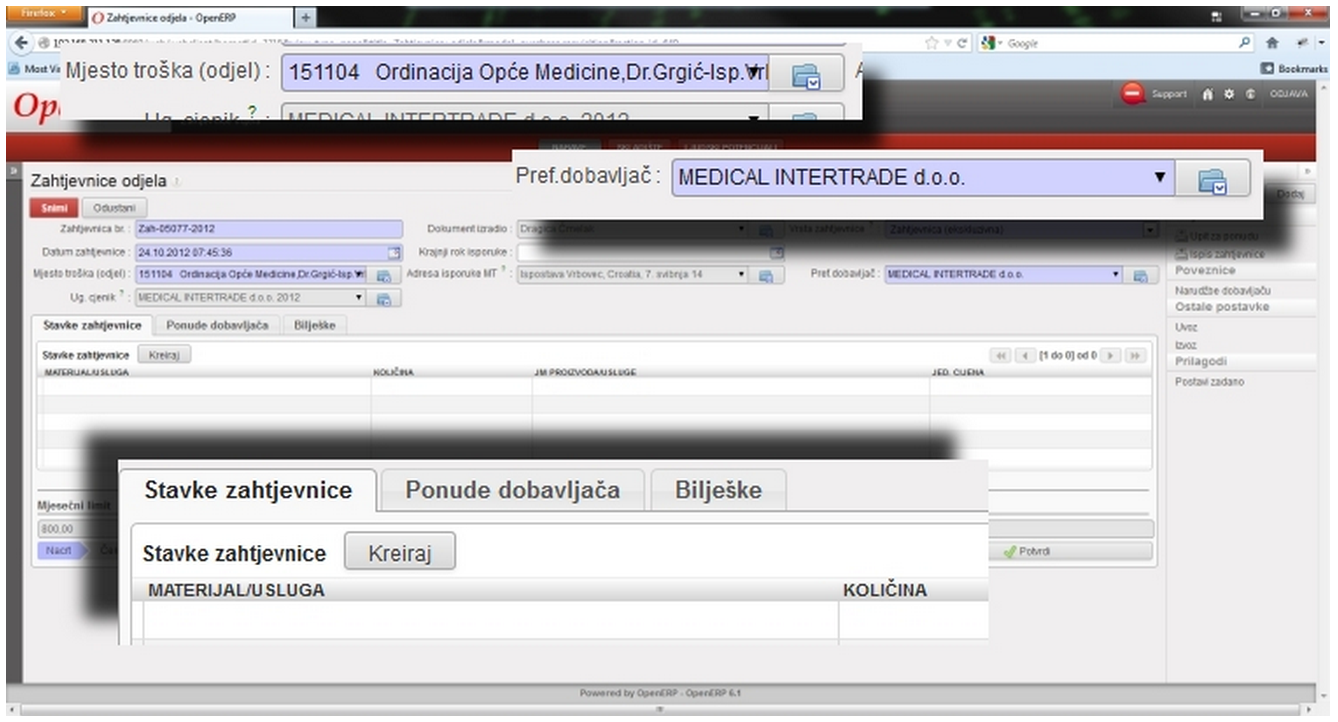Click the Postavi zadano sidebar link
1338x722 pixels.
1210,382
